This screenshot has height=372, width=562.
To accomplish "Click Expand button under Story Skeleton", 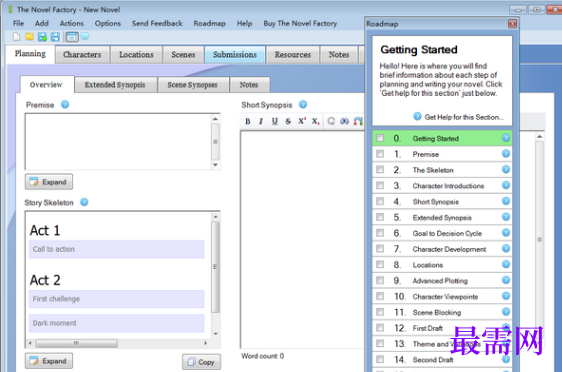I will [x=49, y=361].
